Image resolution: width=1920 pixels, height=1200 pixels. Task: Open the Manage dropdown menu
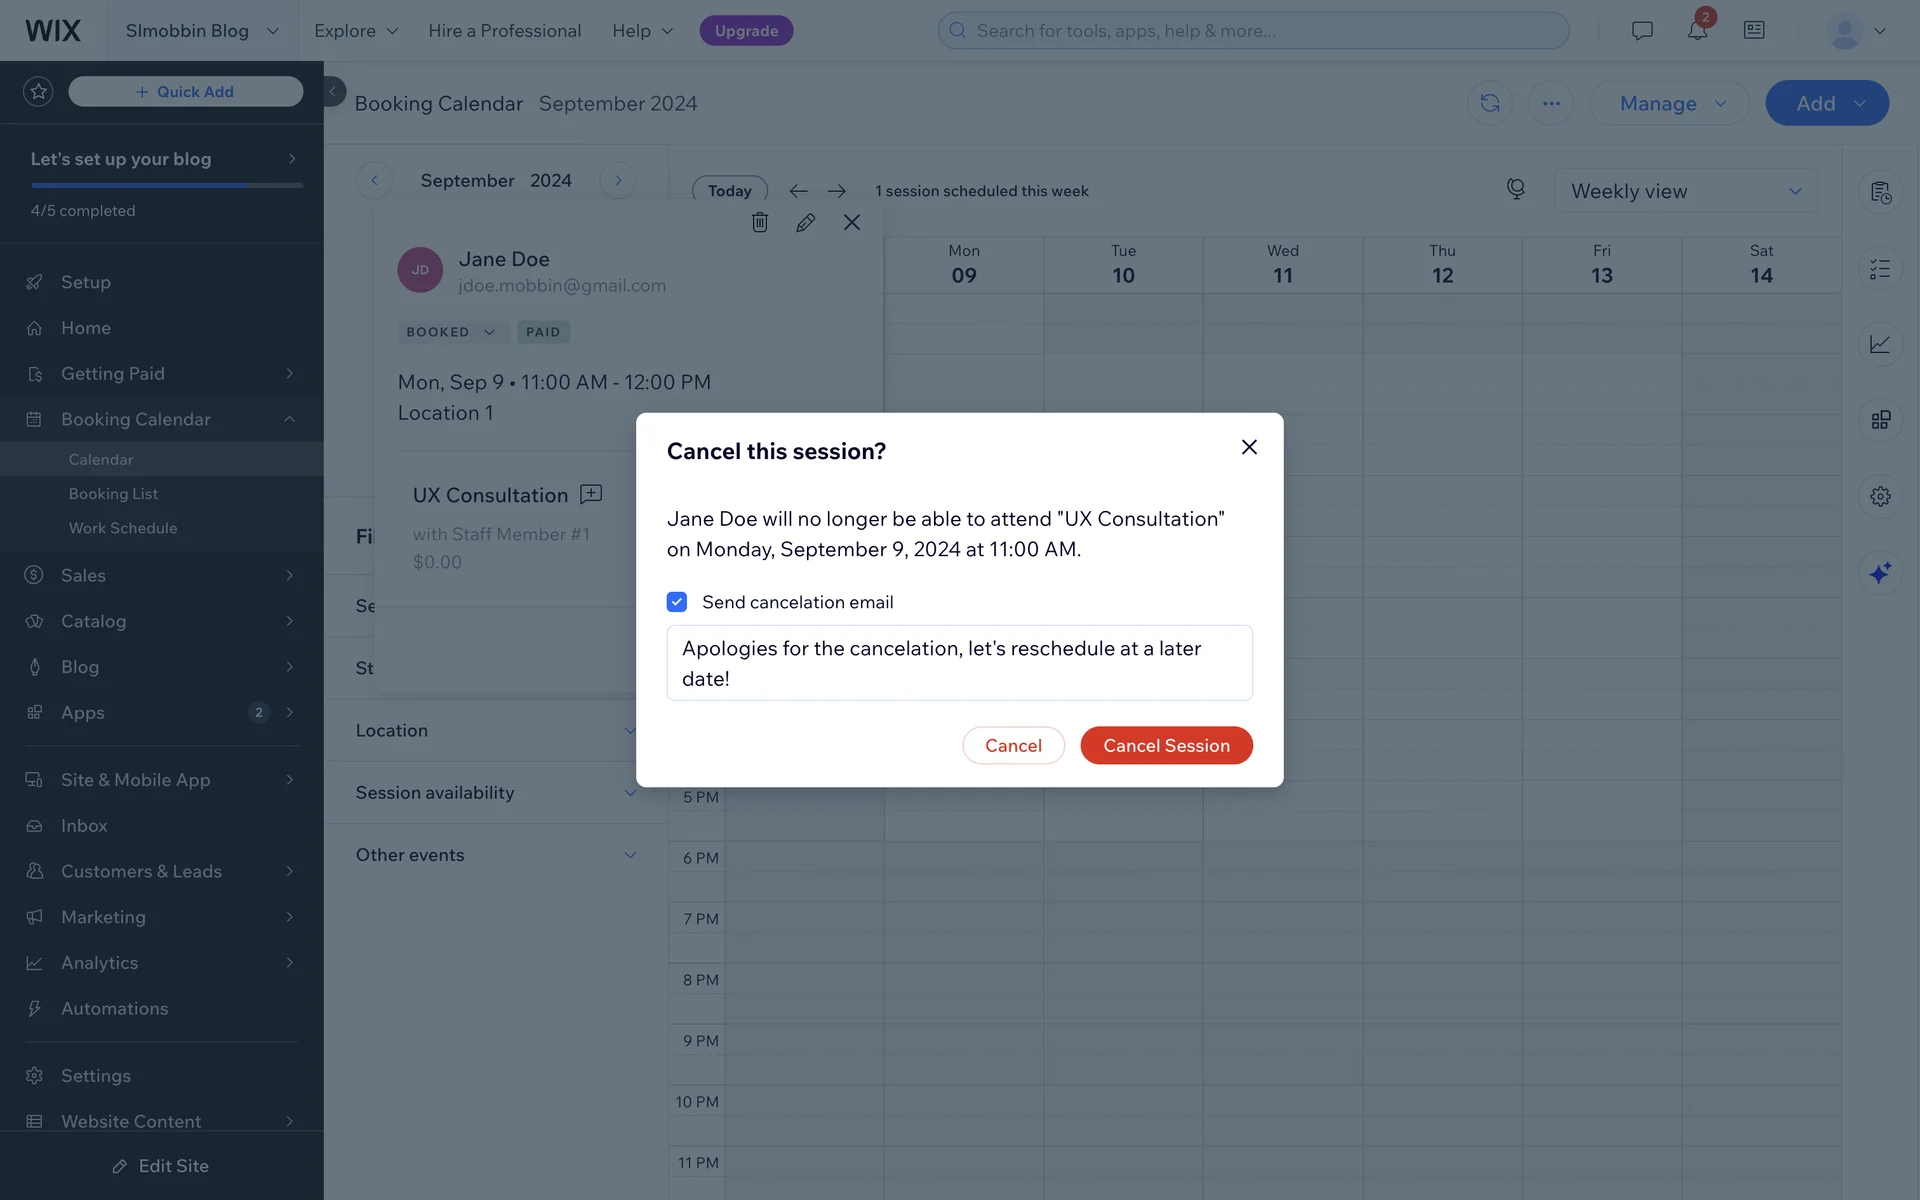1669,103
